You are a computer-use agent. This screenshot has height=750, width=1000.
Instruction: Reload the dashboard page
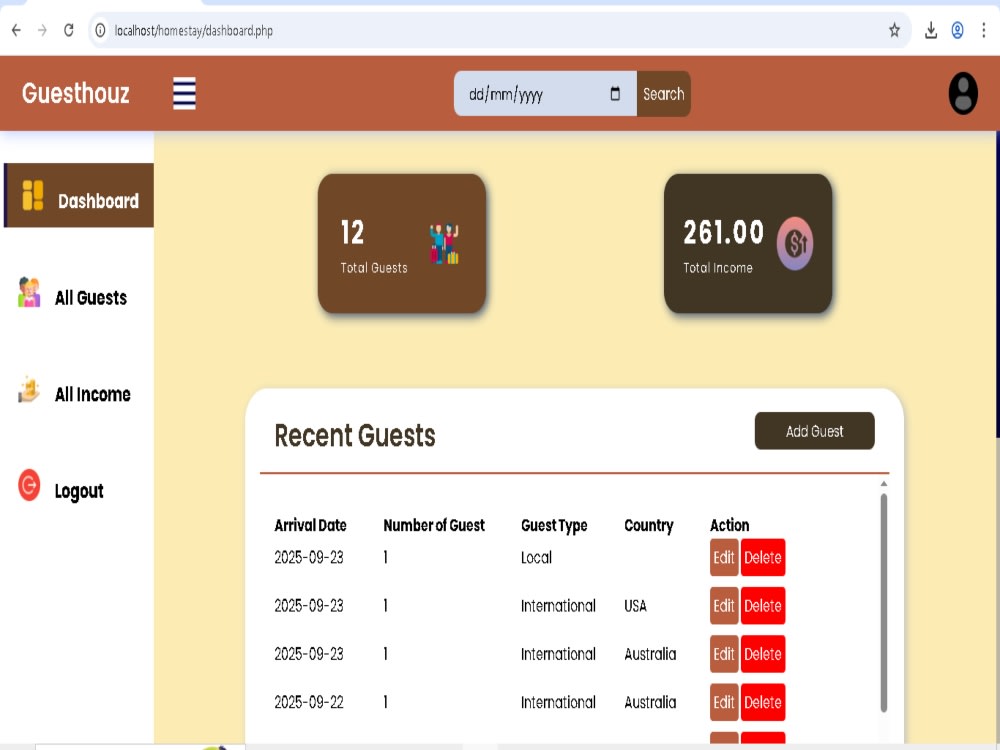[68, 30]
